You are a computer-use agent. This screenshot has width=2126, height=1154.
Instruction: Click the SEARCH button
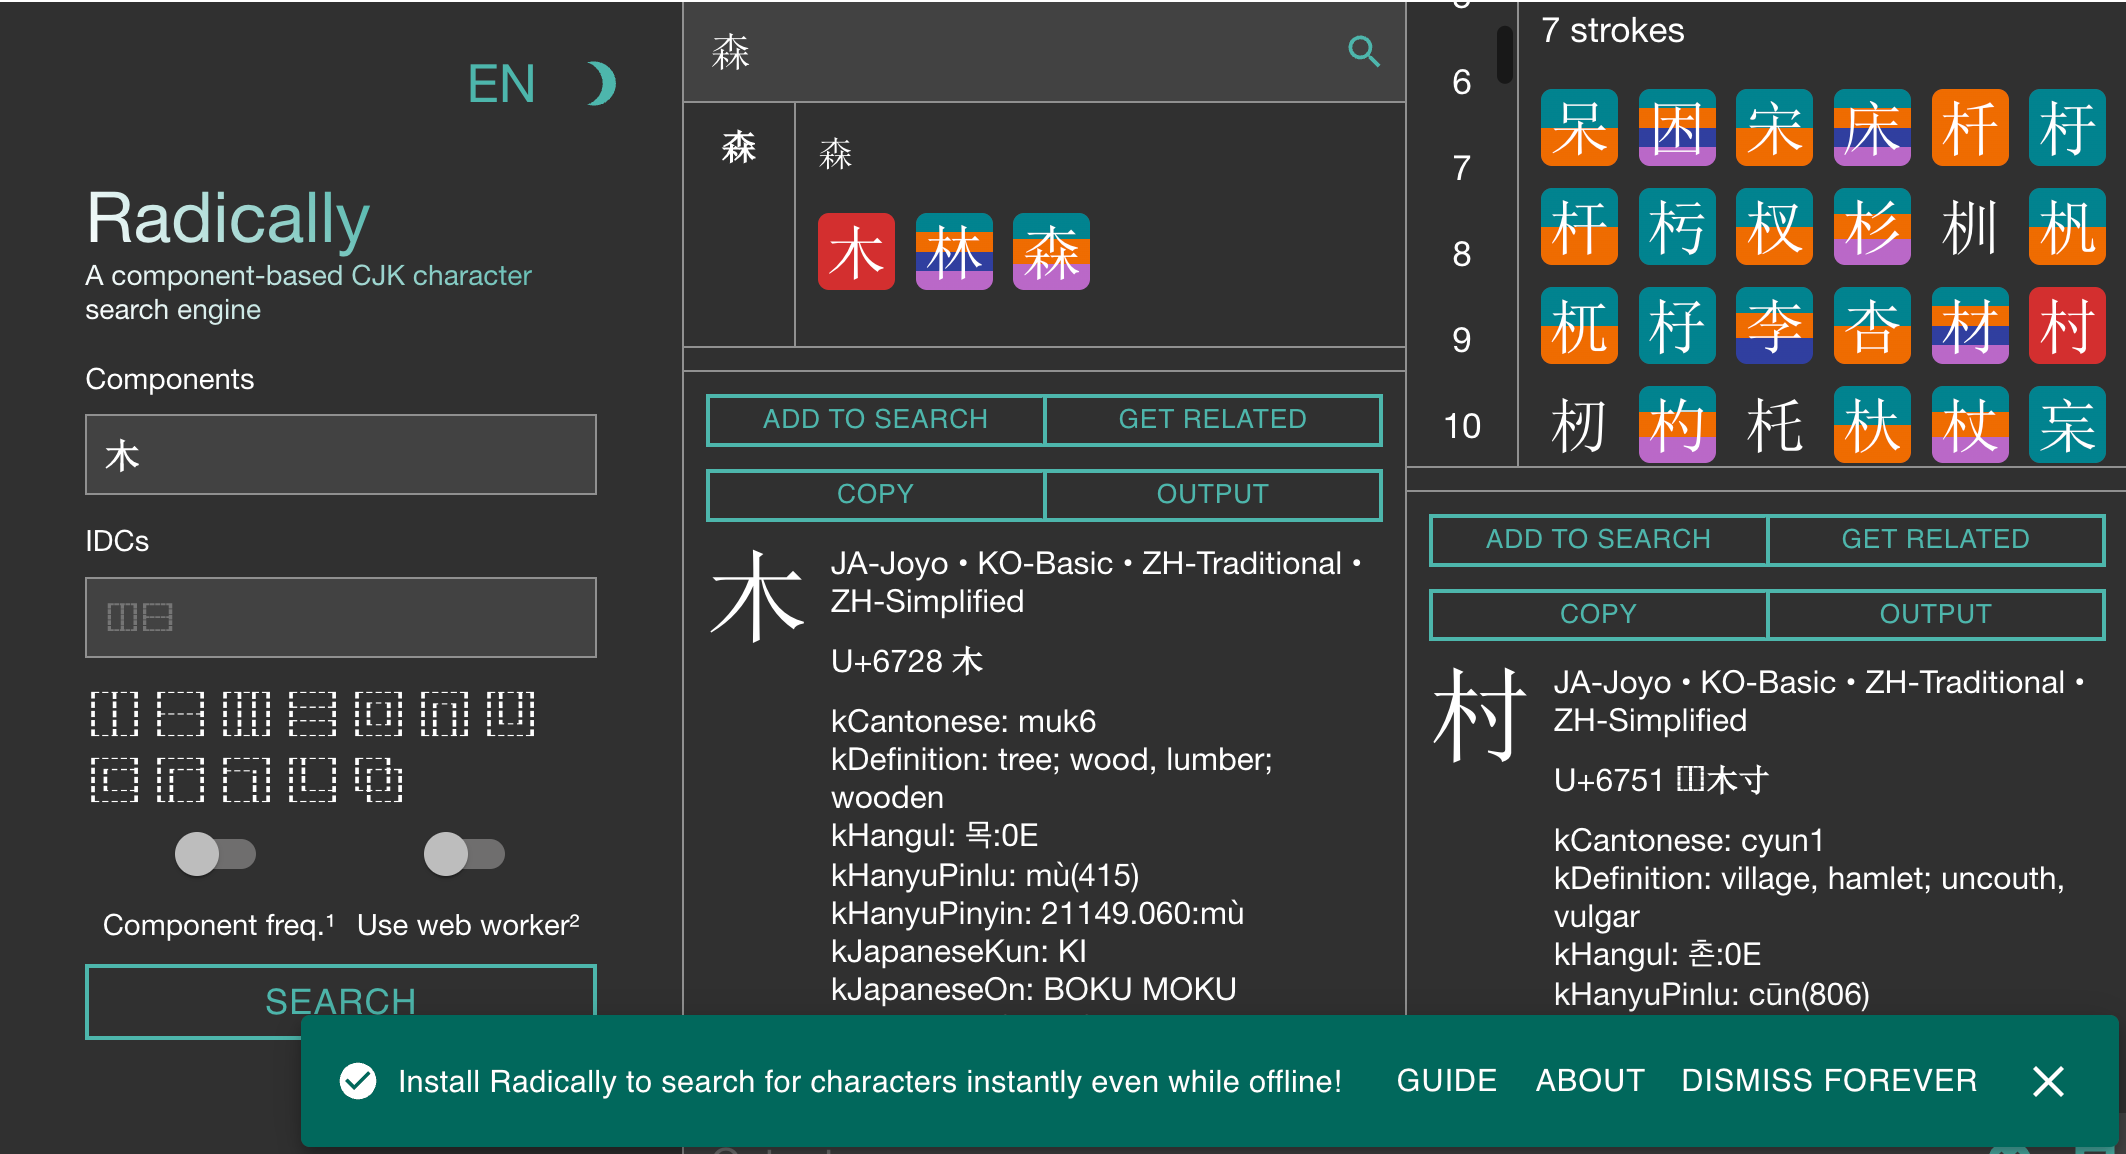[x=341, y=1001]
